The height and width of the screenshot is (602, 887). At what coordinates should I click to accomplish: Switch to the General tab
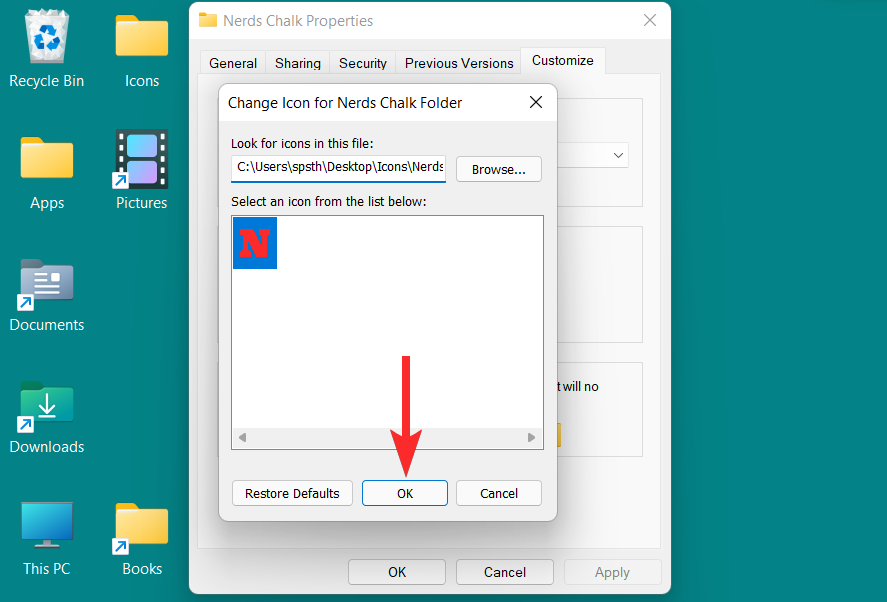233,63
